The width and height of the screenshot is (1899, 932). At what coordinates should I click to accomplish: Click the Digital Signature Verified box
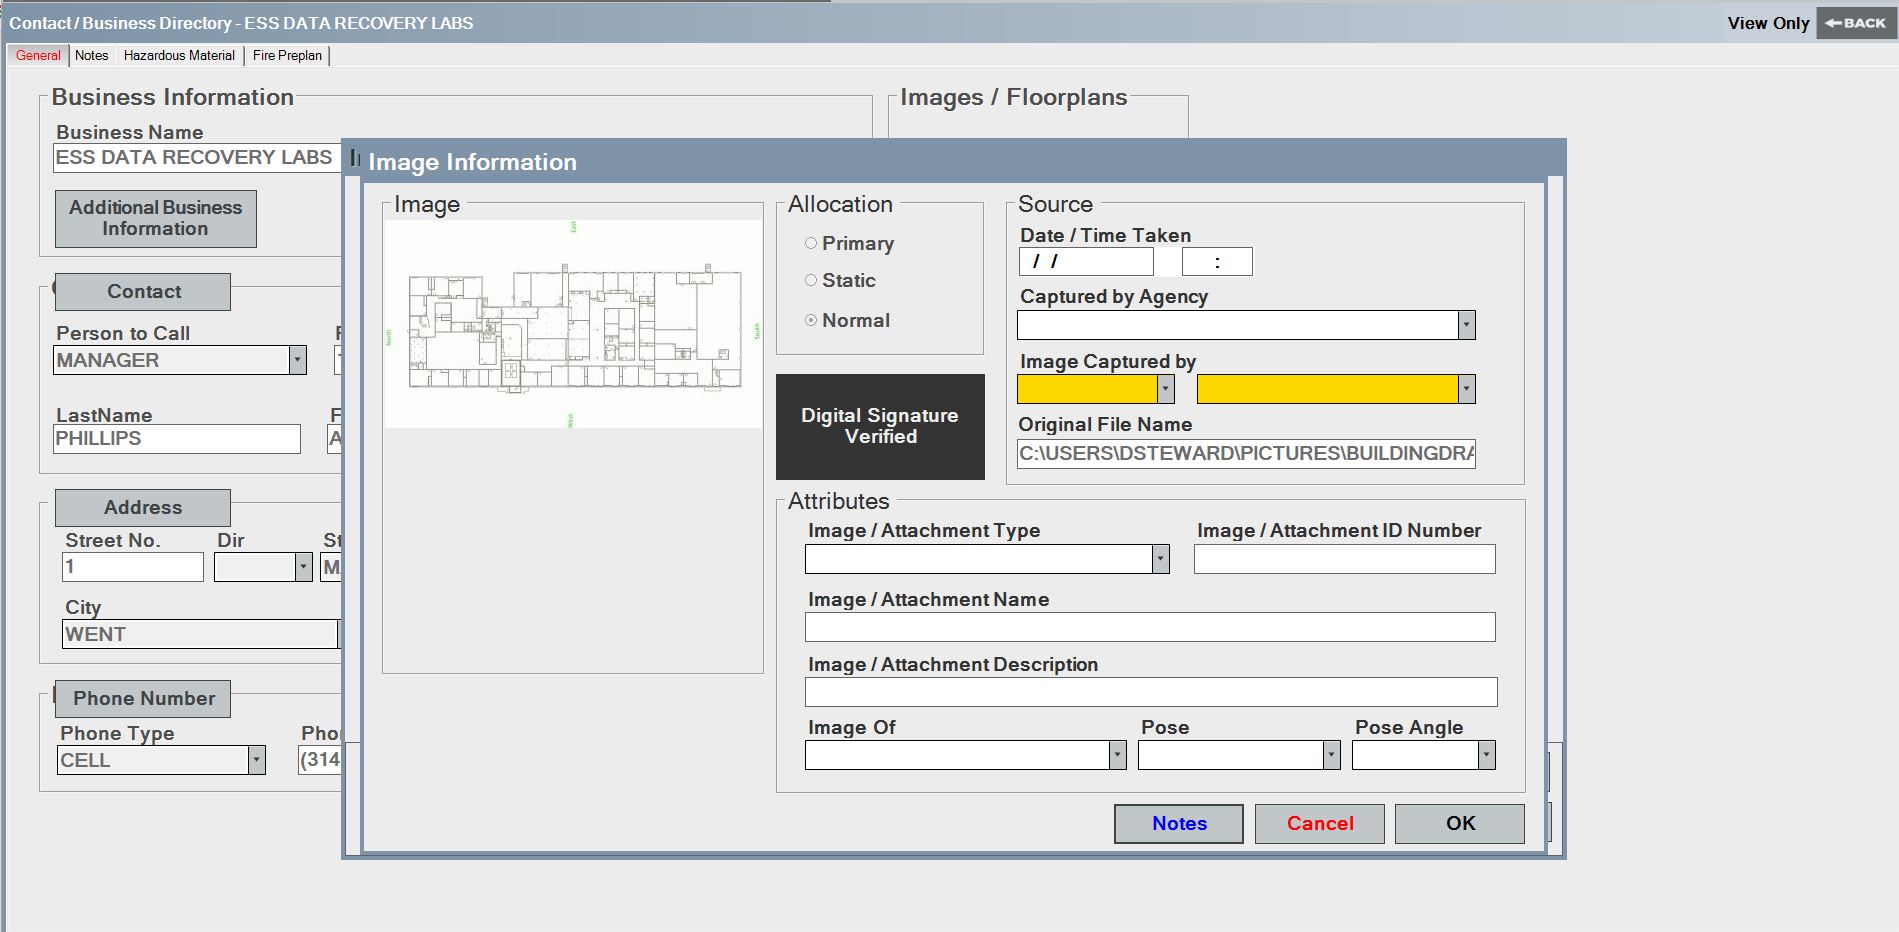click(880, 426)
